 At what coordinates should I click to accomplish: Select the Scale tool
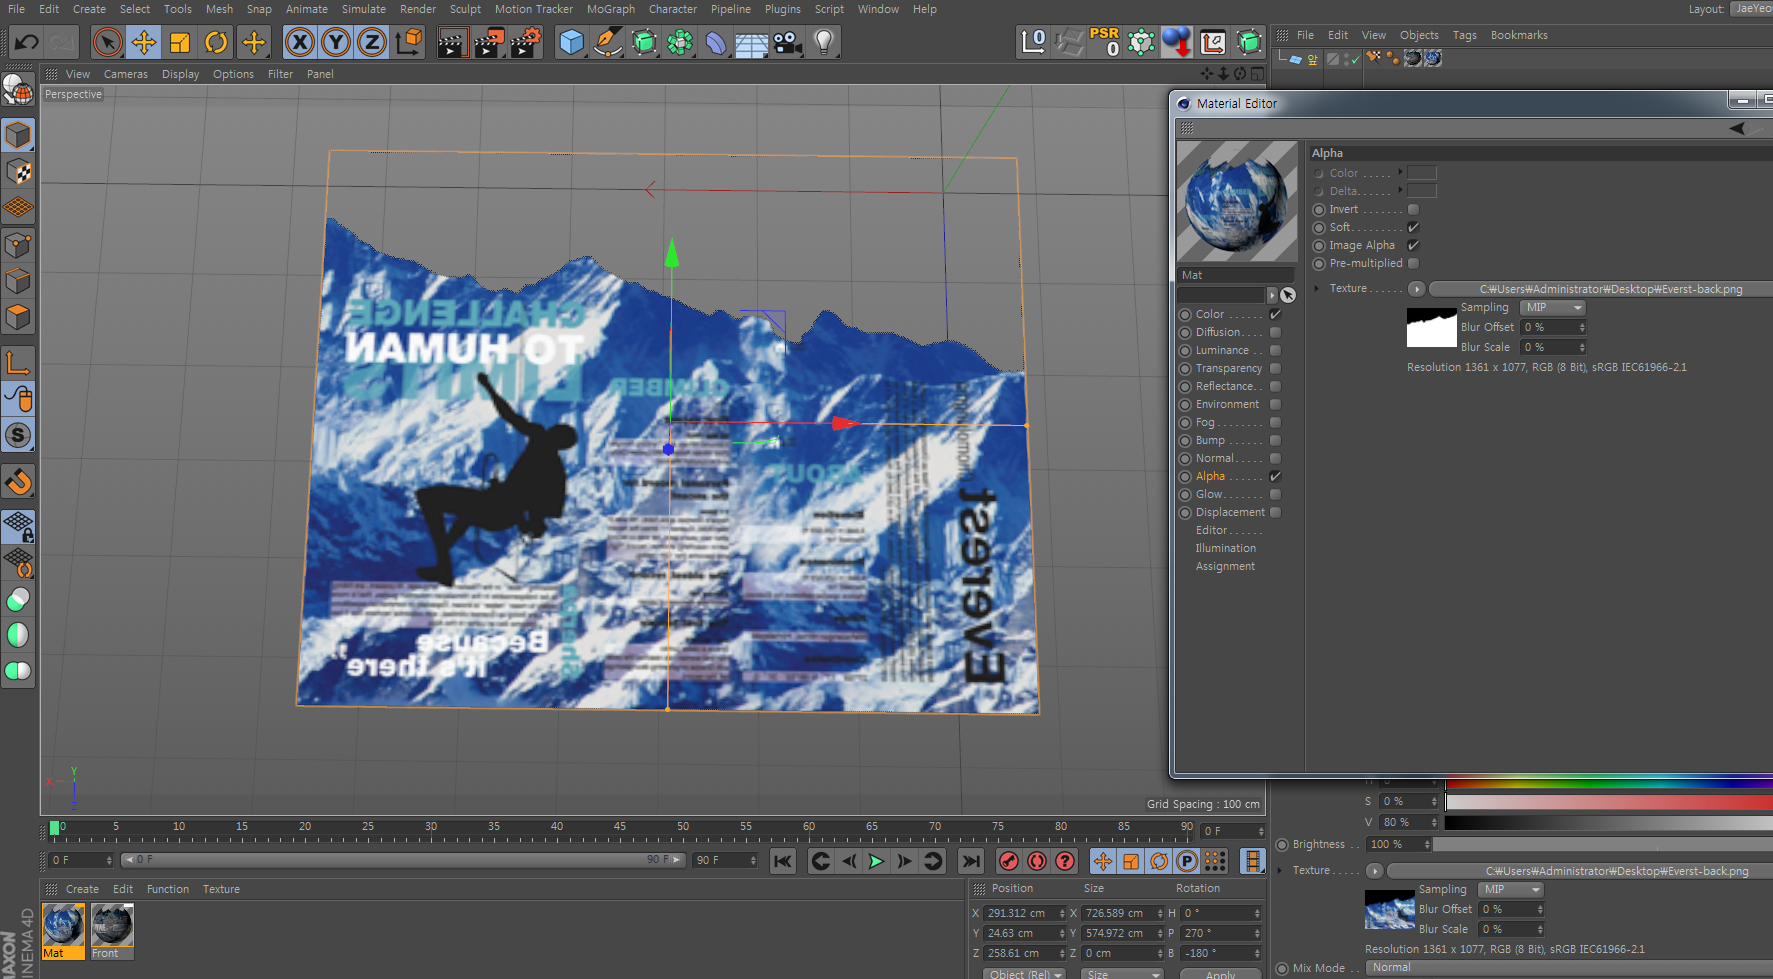point(180,42)
